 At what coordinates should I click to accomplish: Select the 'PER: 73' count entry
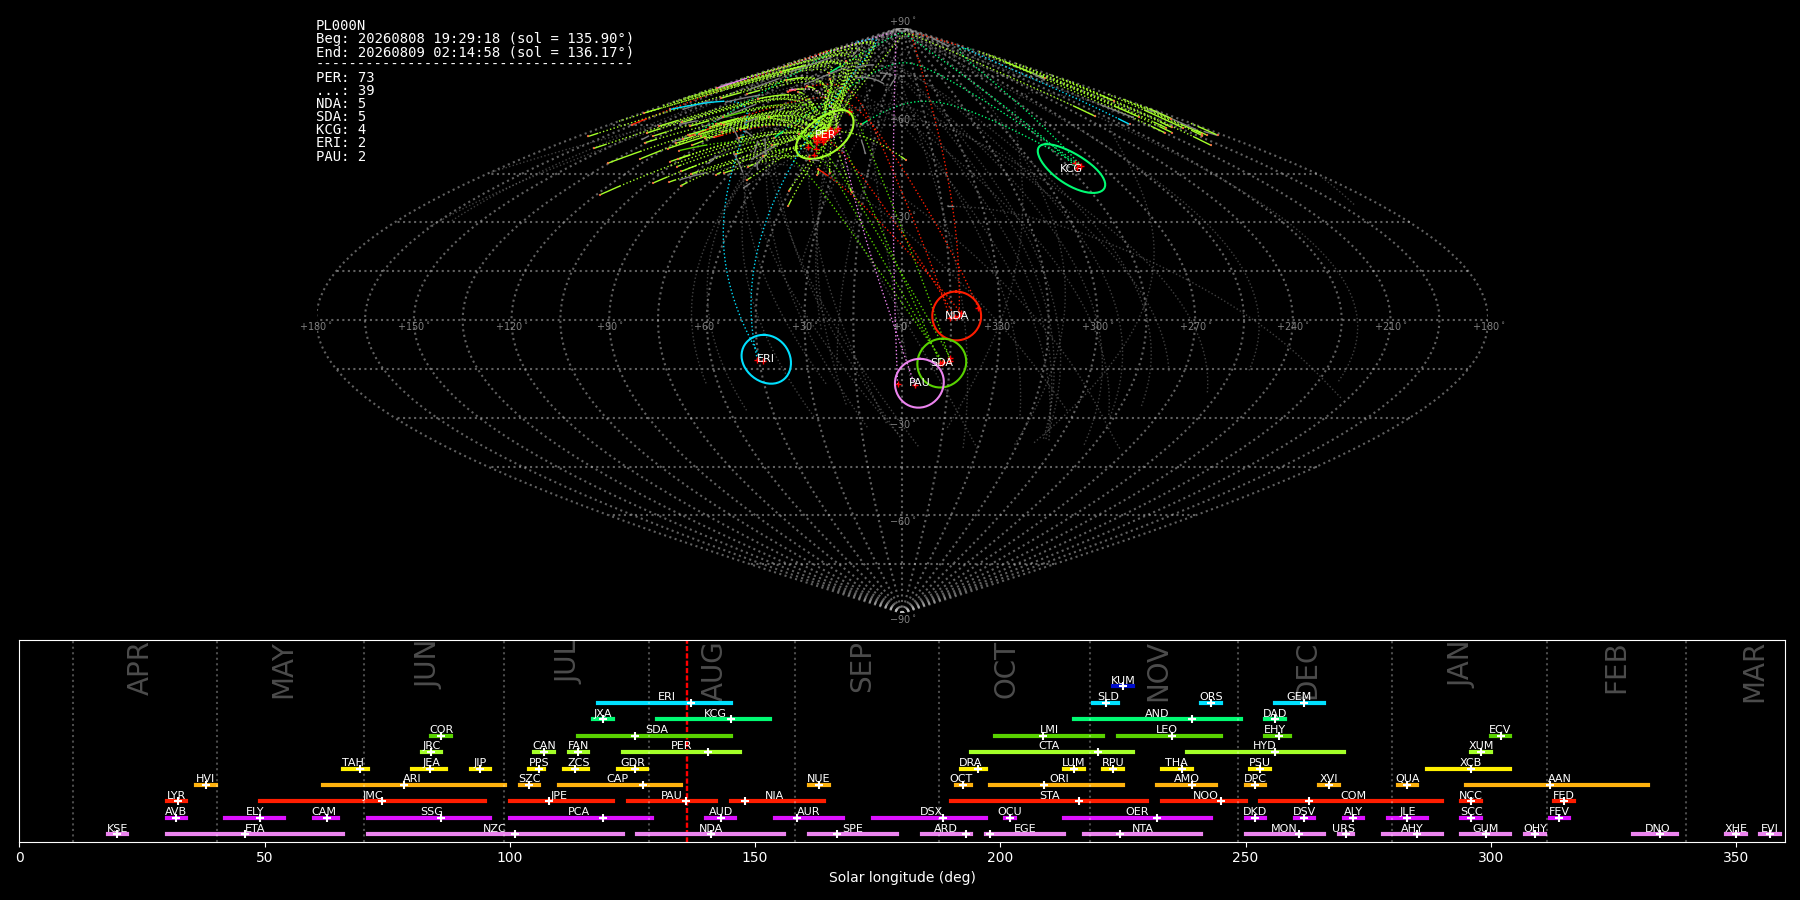click(x=345, y=77)
